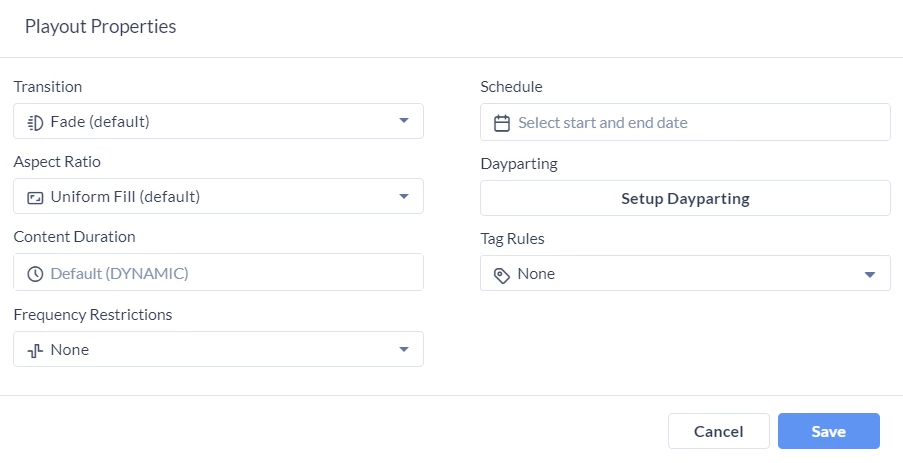Open the Tag Rules dropdown arrow
This screenshot has width=903, height=463.
[x=870, y=275]
